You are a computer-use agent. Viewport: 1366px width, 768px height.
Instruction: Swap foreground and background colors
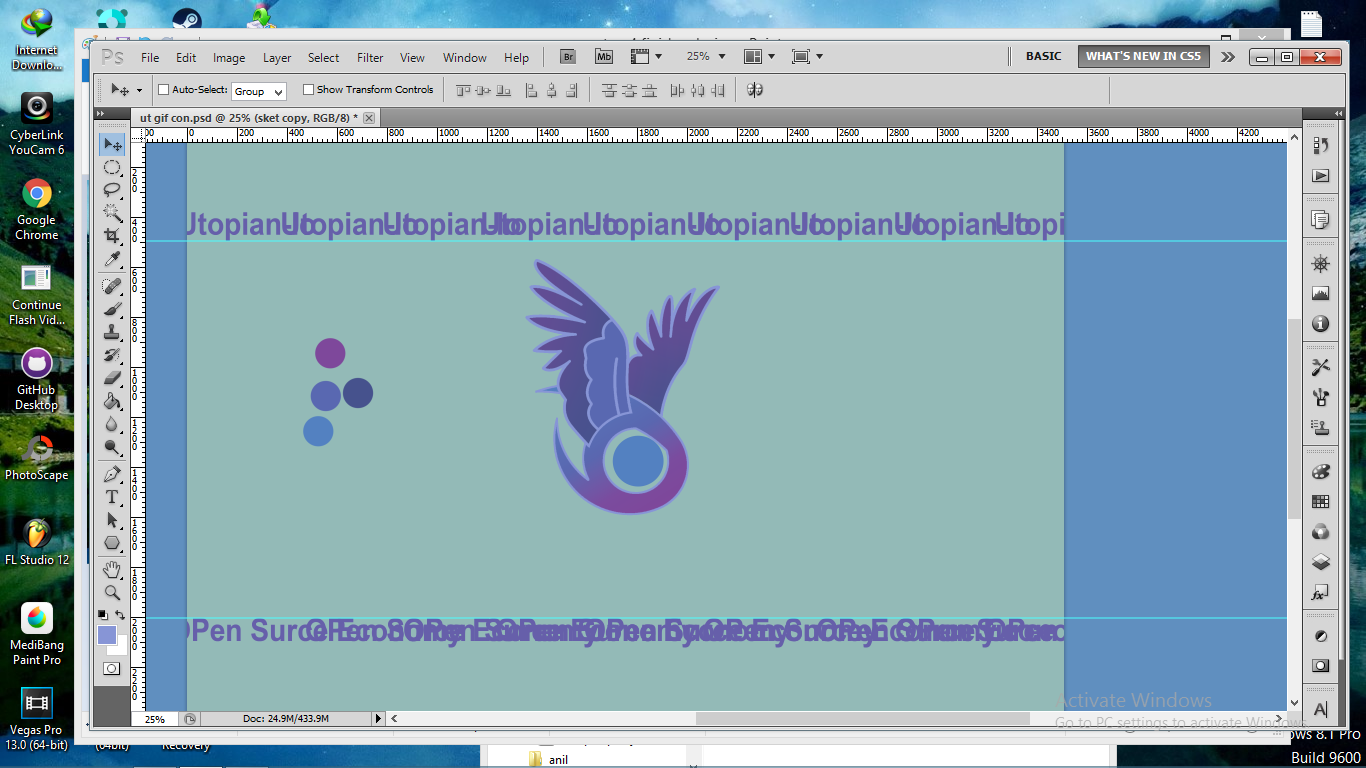pos(120,614)
